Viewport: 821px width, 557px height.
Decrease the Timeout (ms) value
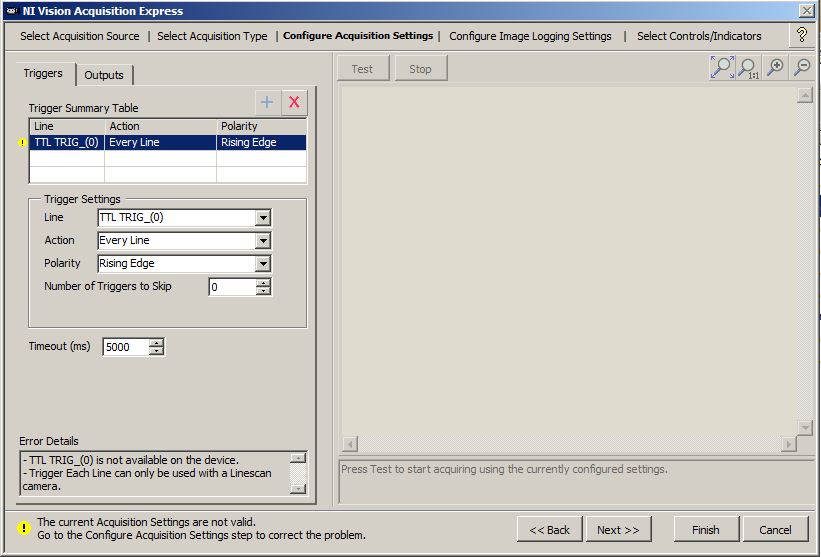pyautogui.click(x=156, y=351)
